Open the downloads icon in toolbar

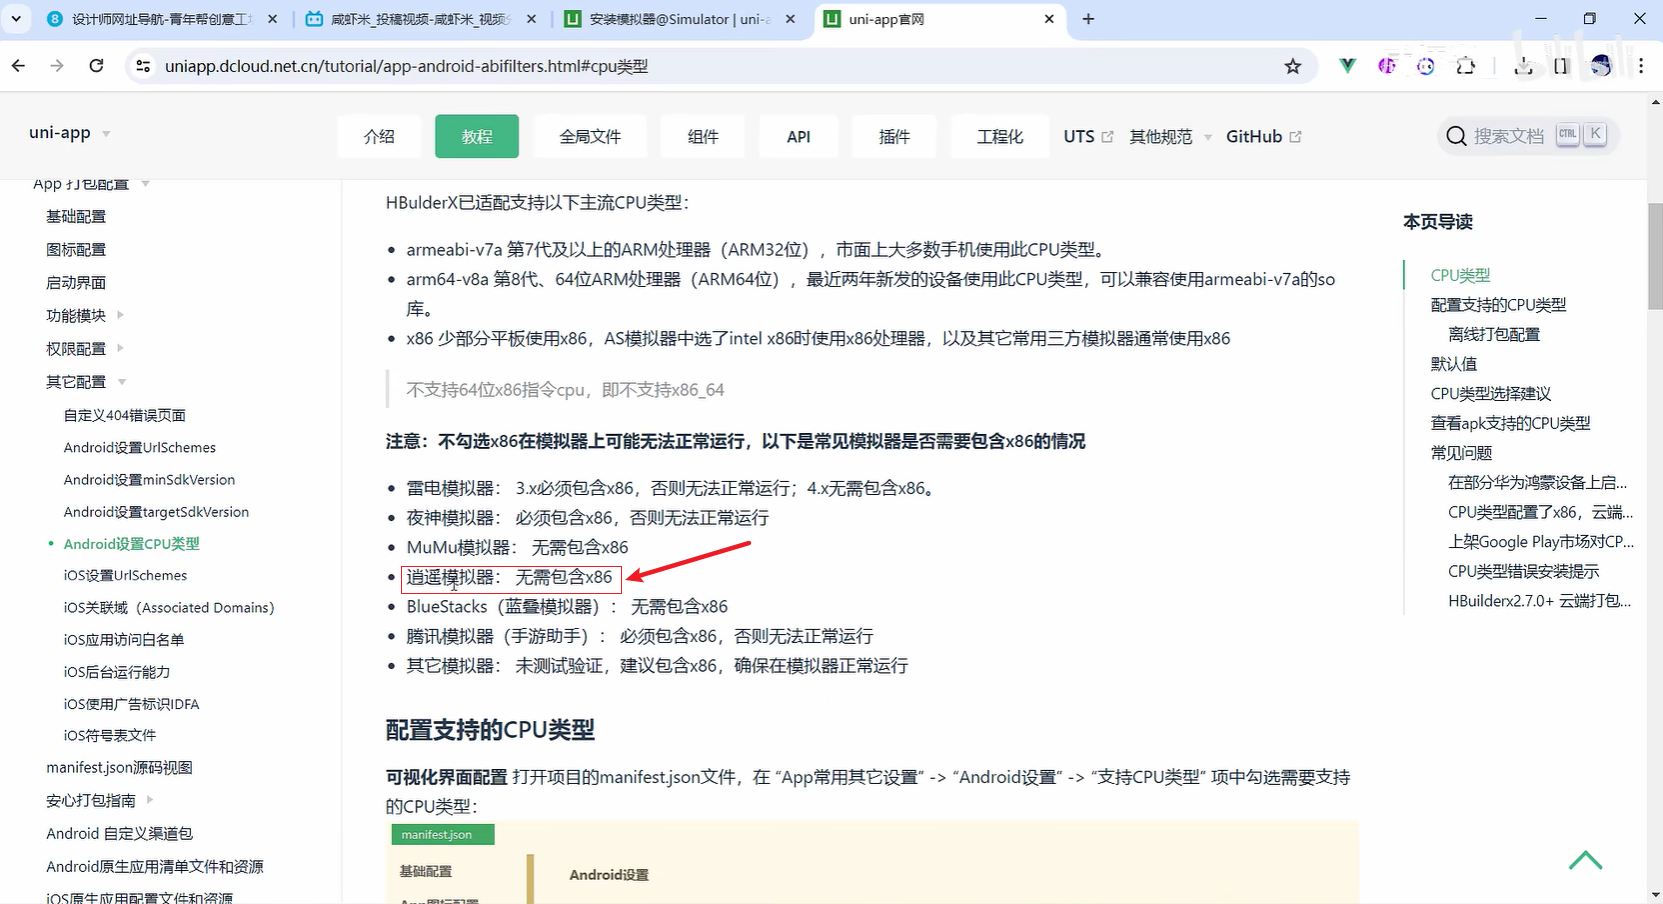[x=1524, y=66]
